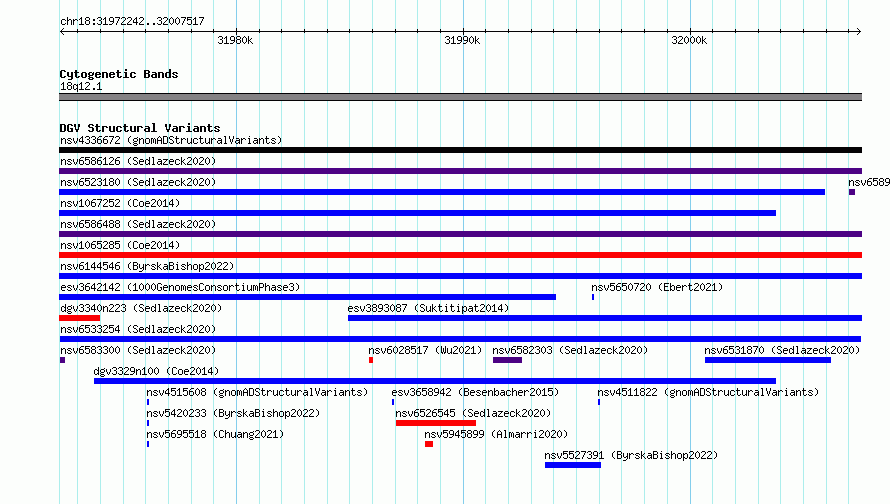The image size is (890, 504).
Task: Click the purple nsv6586488 variant bar
Action: 460,234
